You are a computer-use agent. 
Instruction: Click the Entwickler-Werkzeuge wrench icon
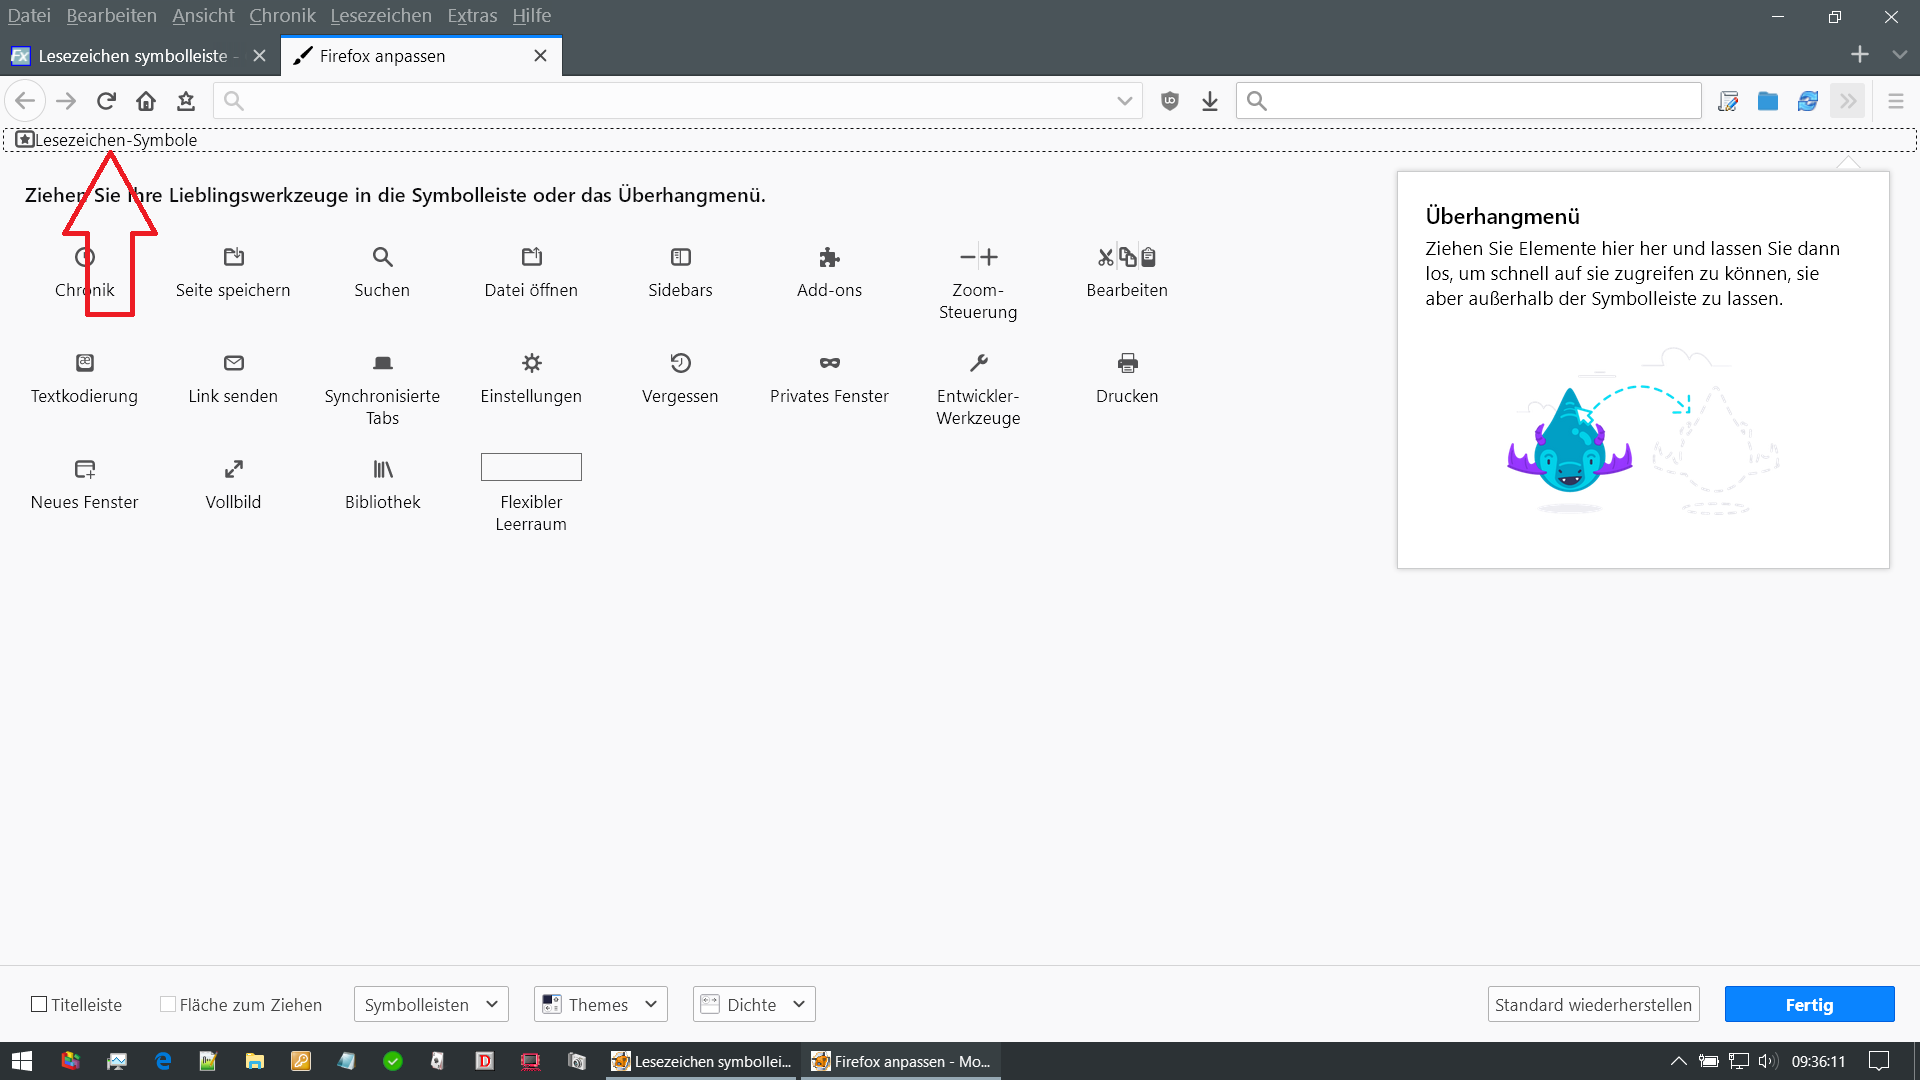point(978,363)
